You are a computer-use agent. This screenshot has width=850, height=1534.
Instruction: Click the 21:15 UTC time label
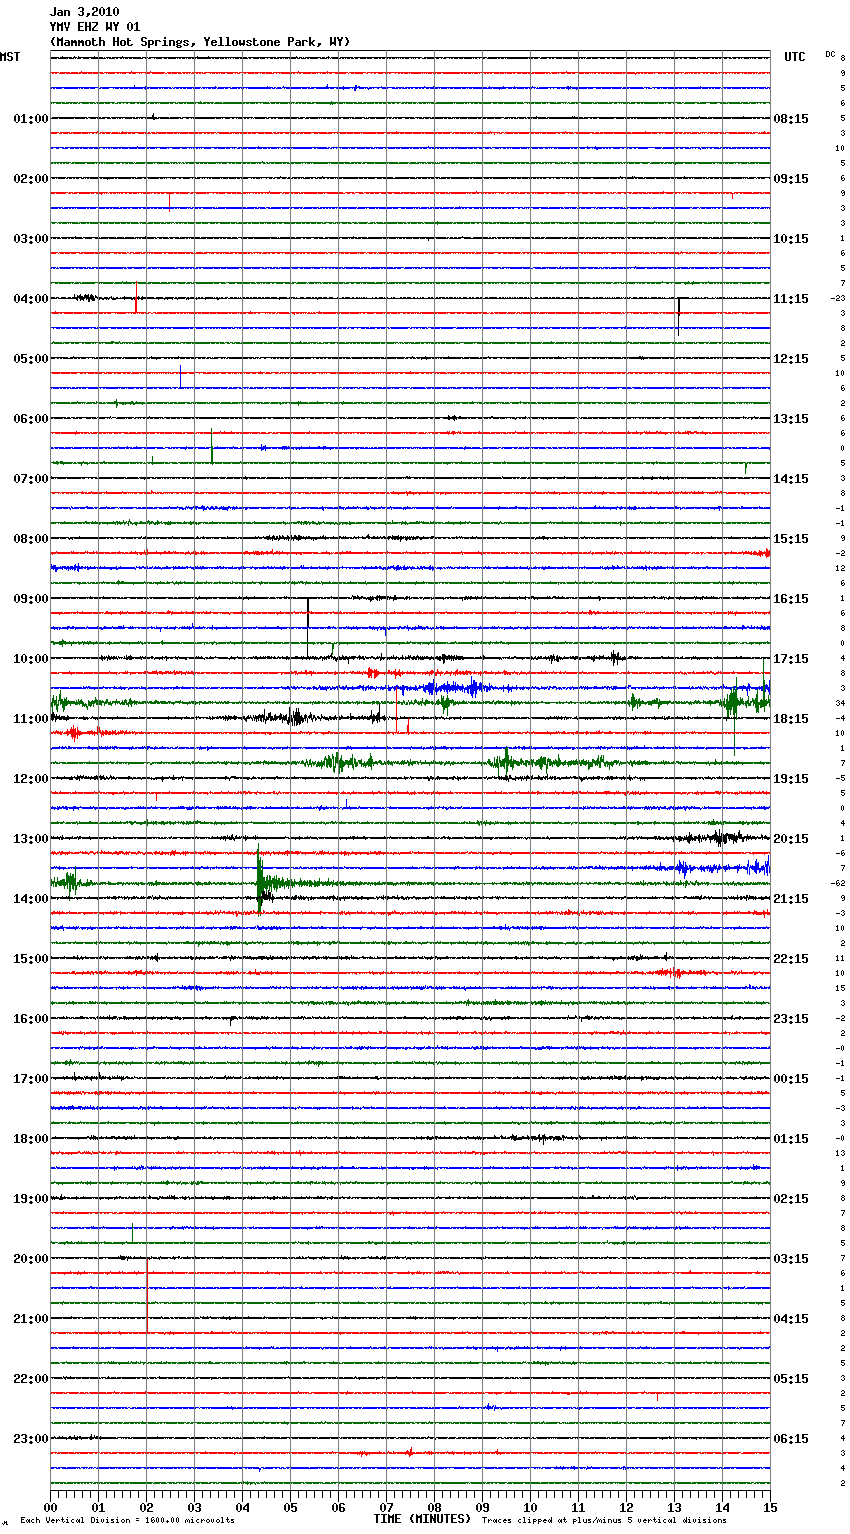point(791,899)
